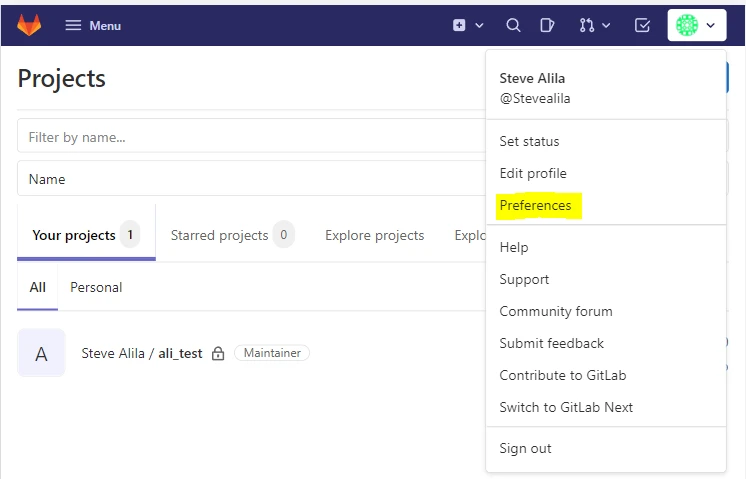Image resolution: width=746 pixels, height=479 pixels.
Task: Click the Filter by name input field
Action: [250, 137]
